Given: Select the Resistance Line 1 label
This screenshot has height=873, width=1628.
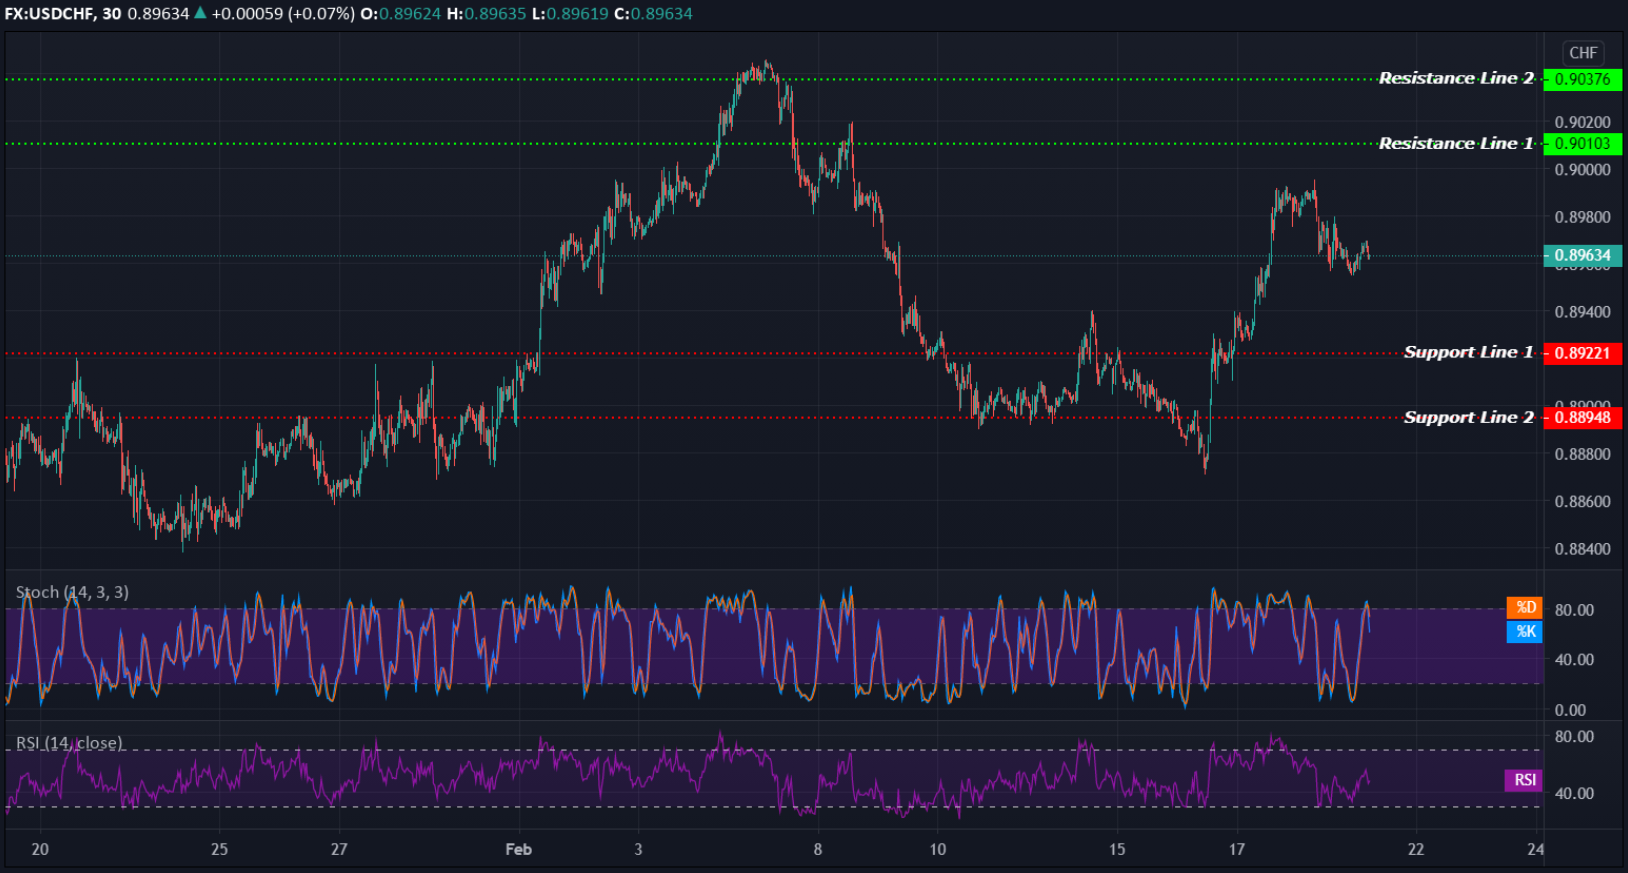Looking at the screenshot, I should point(1456,143).
